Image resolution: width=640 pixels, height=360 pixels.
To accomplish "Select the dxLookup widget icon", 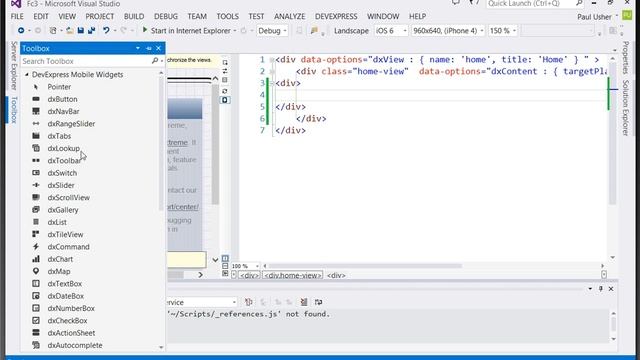I will click(36, 148).
